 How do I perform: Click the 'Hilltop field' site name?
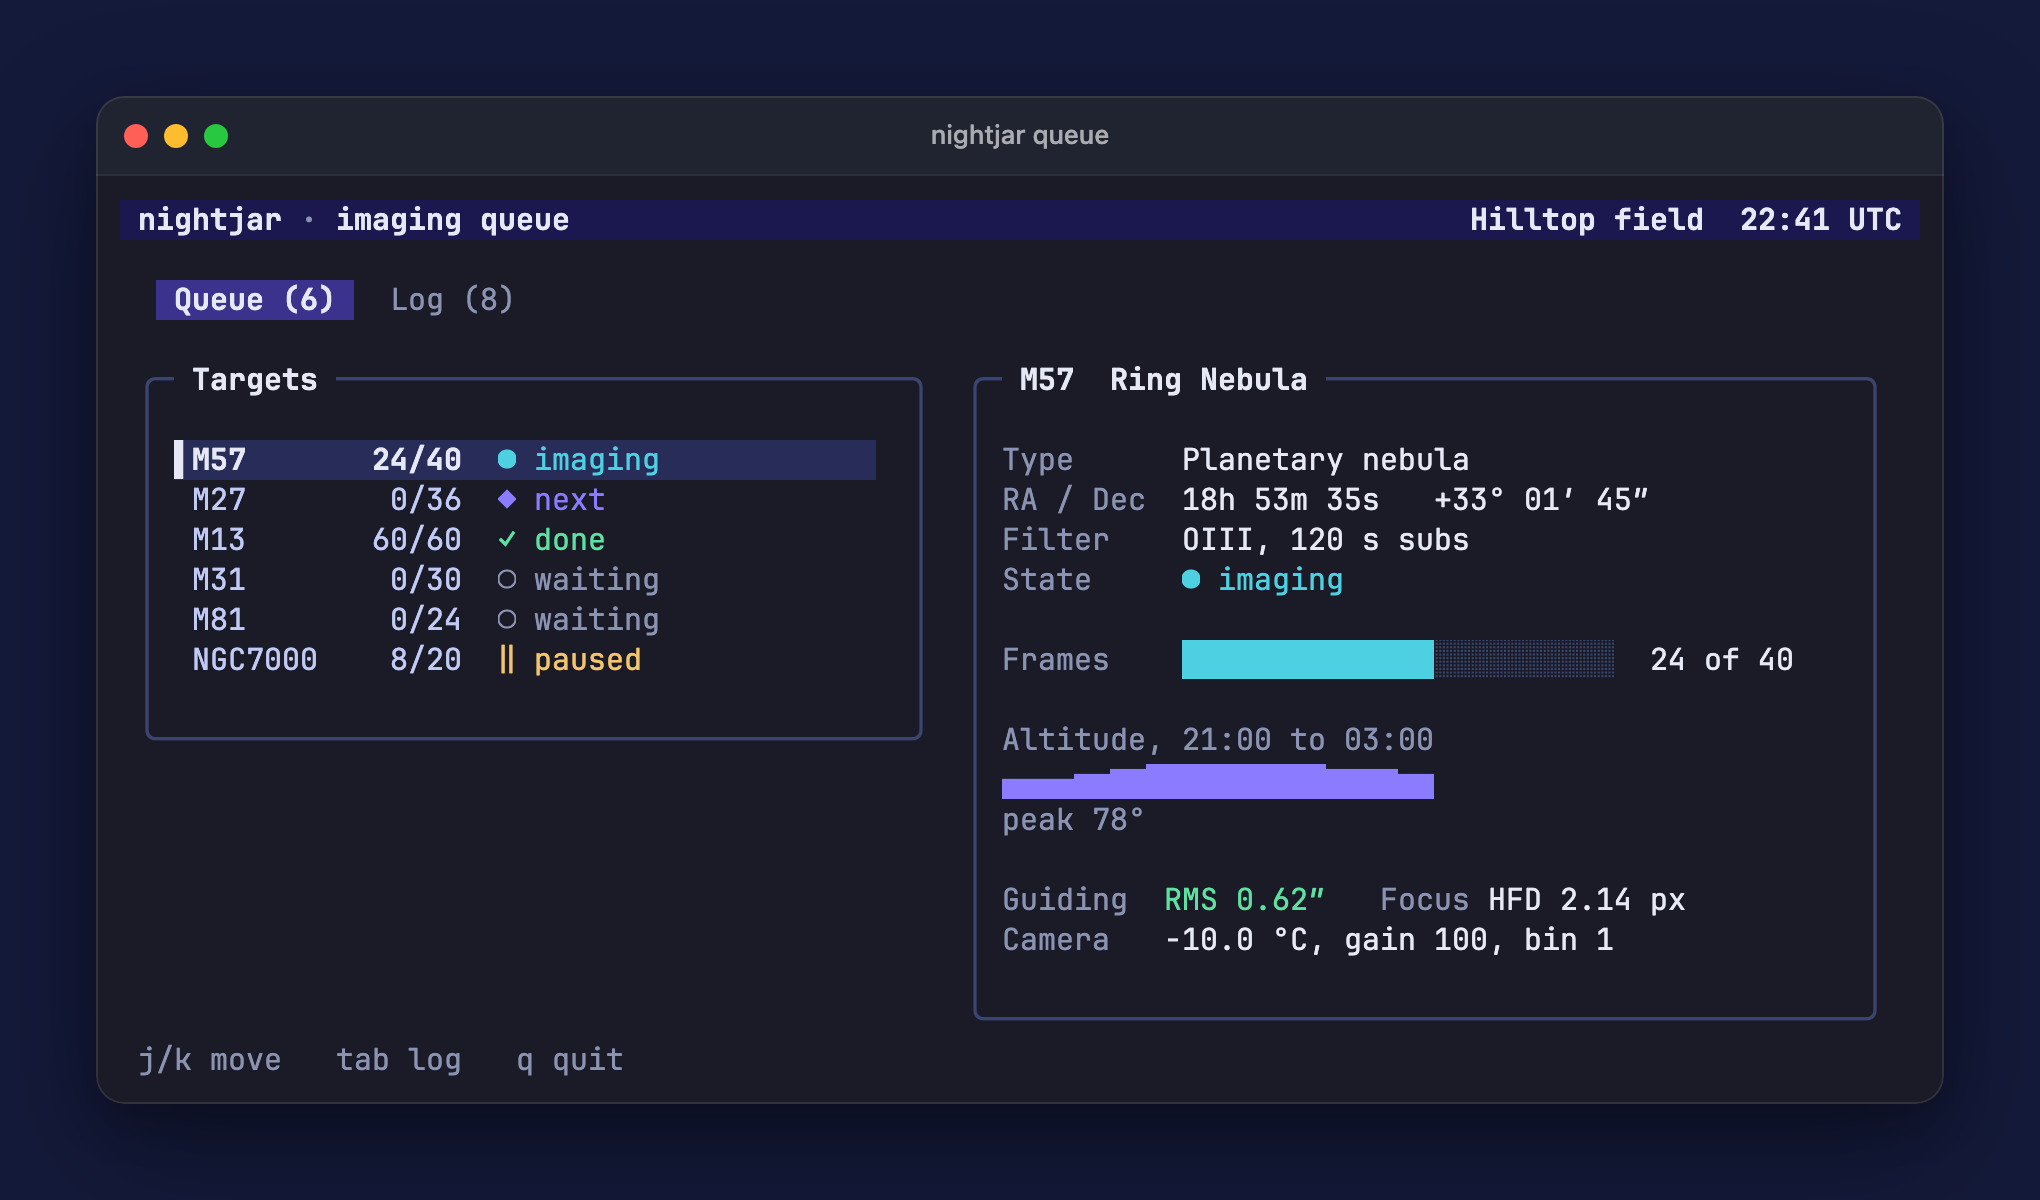[1587, 220]
